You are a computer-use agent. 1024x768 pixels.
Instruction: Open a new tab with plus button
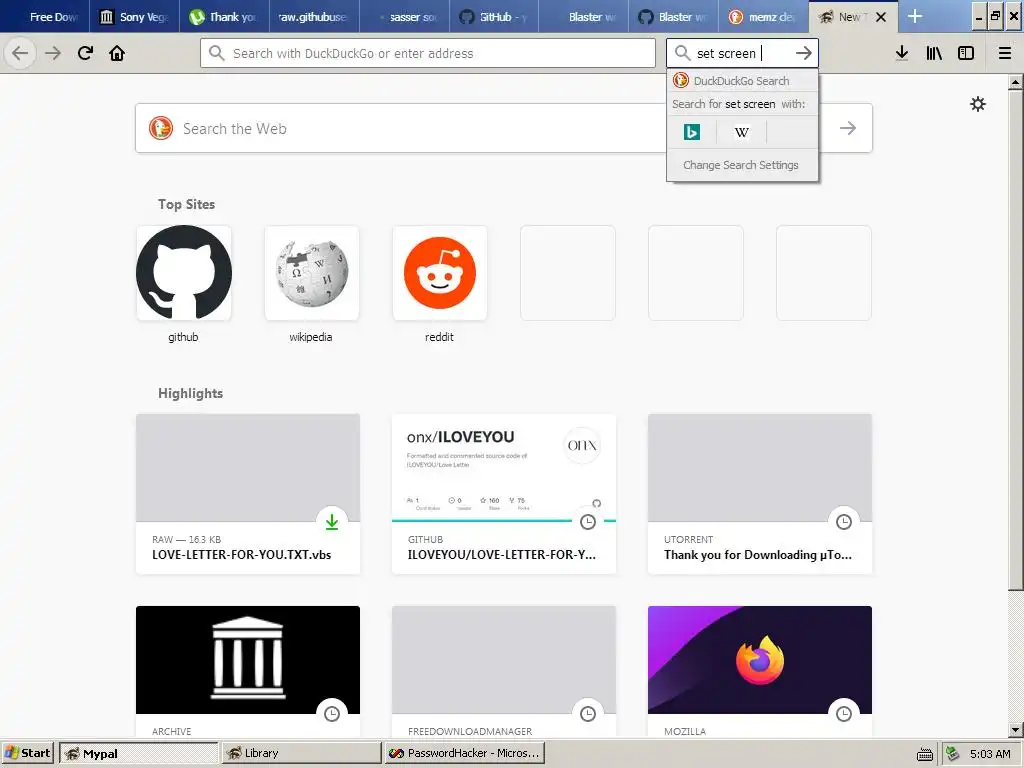click(x=915, y=16)
